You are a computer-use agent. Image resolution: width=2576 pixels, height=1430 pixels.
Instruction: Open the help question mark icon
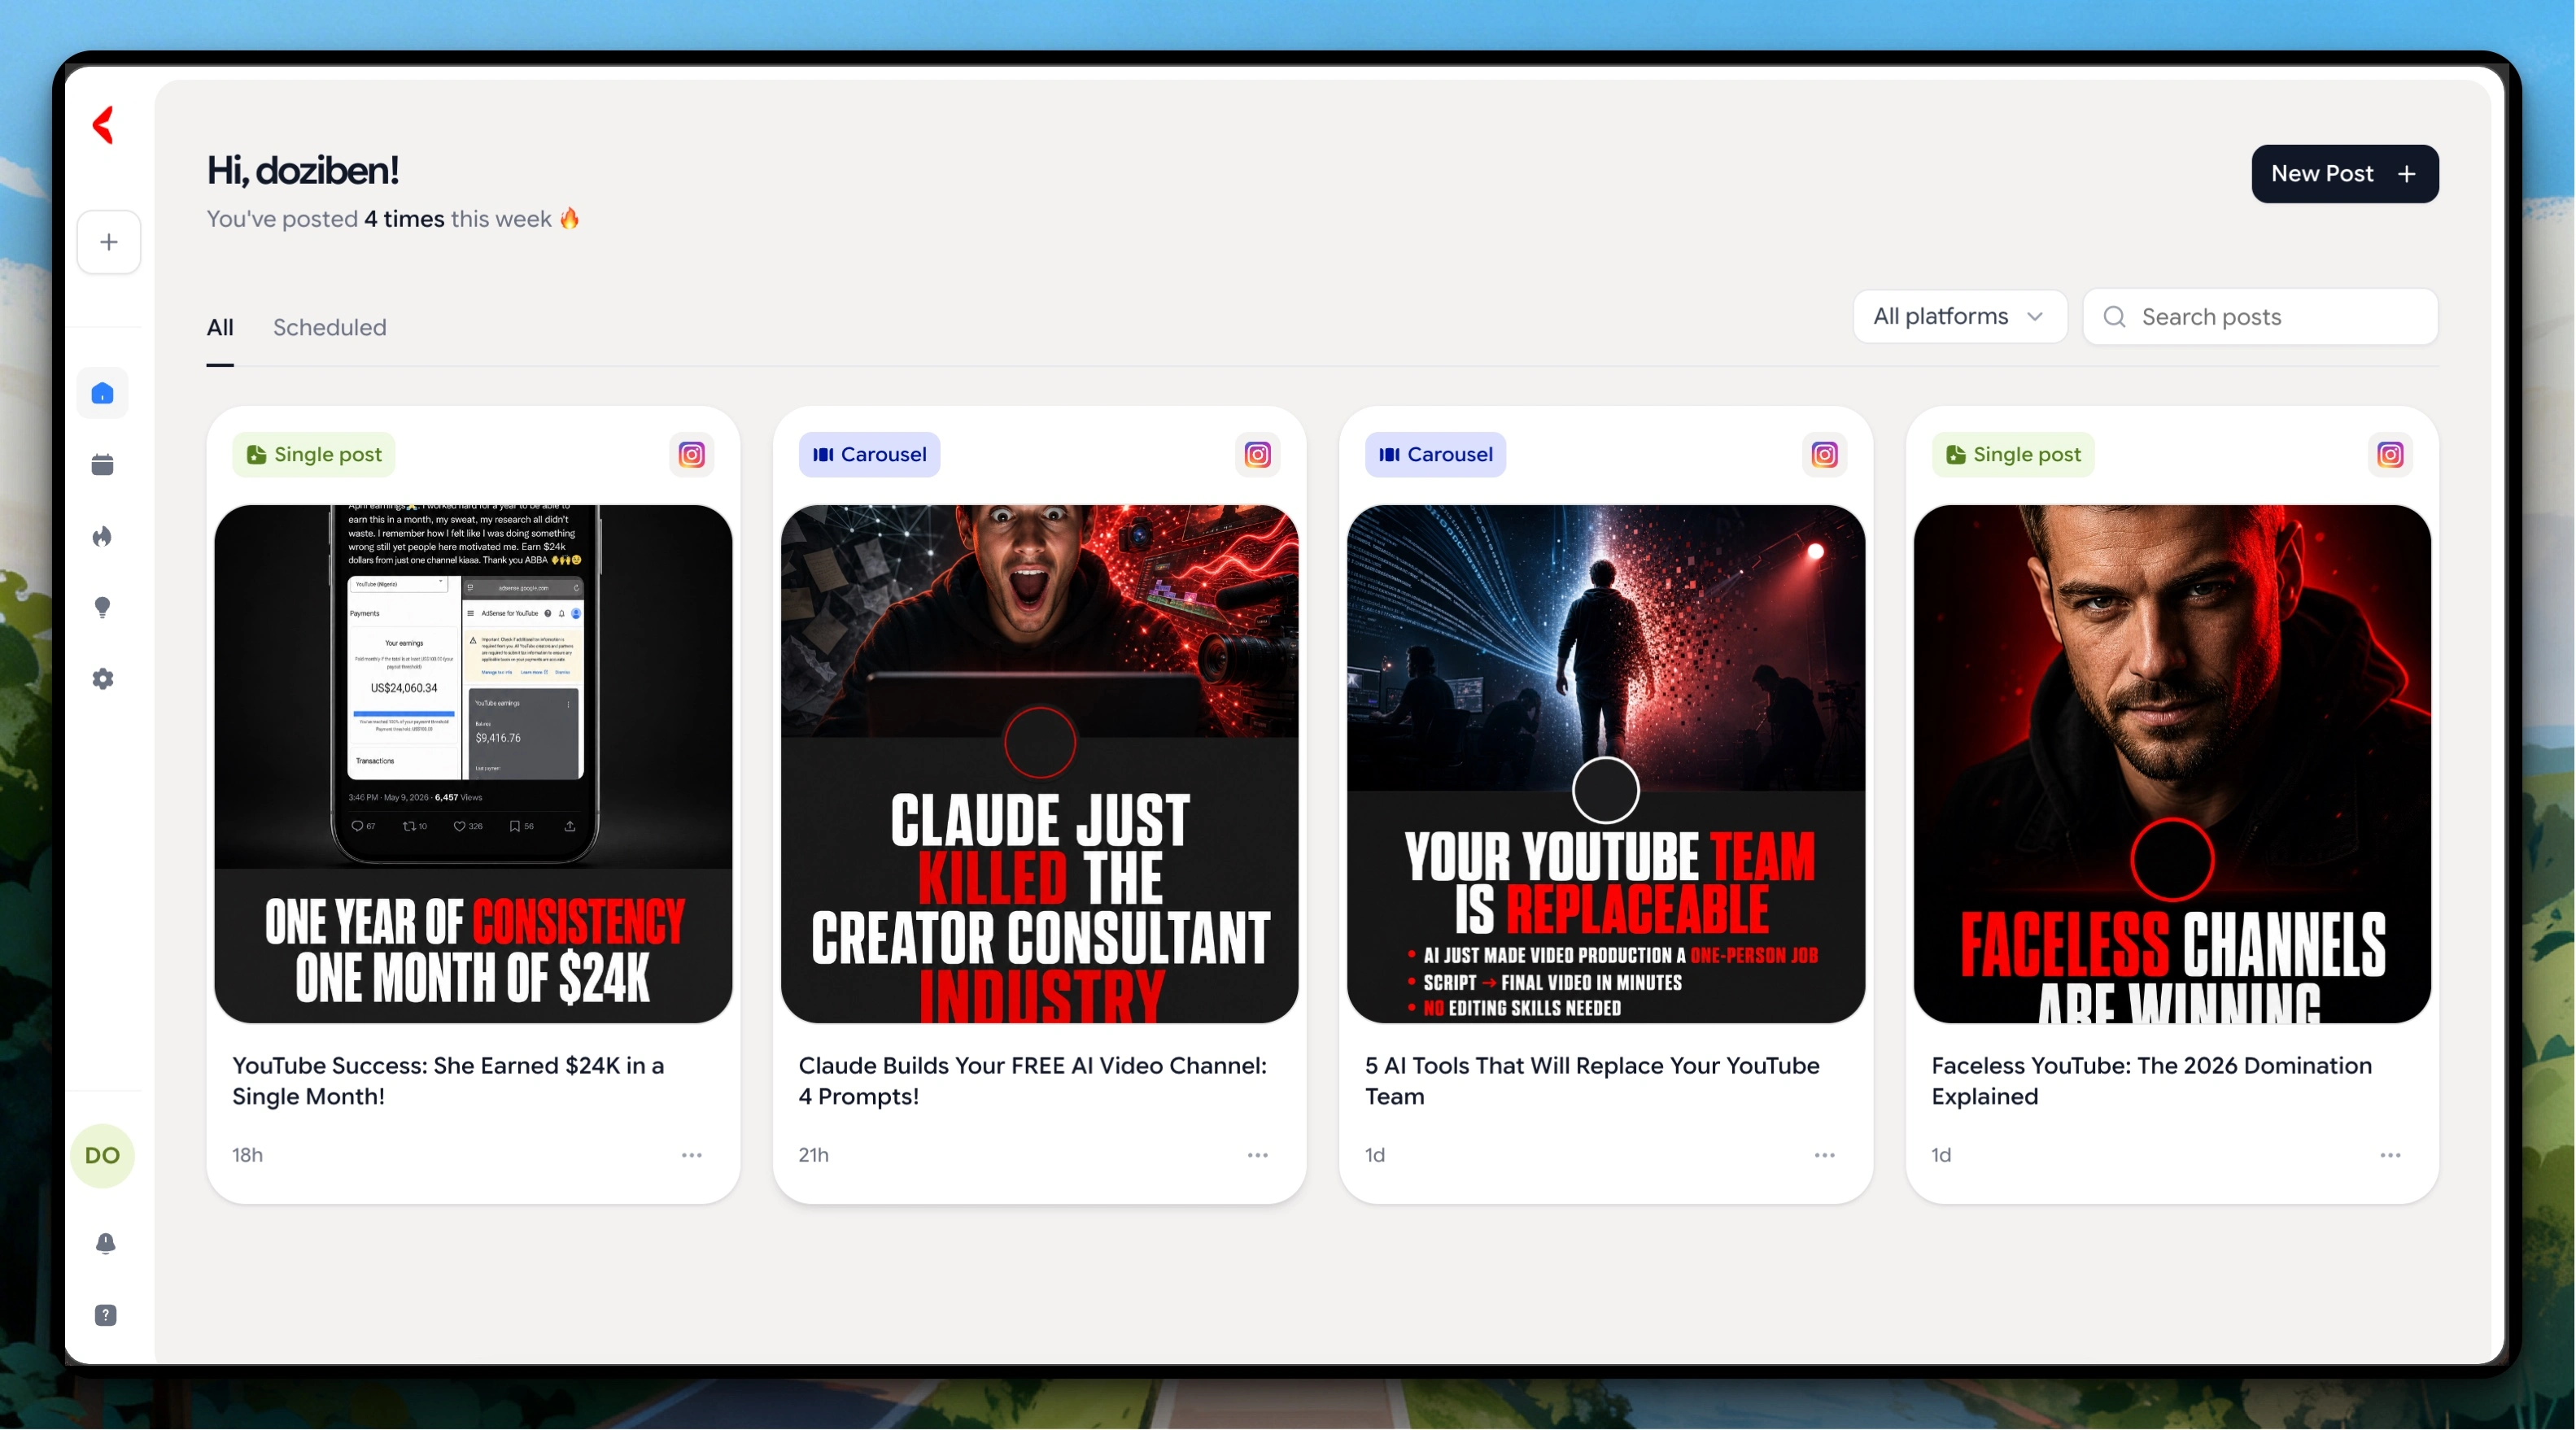pos(105,1315)
